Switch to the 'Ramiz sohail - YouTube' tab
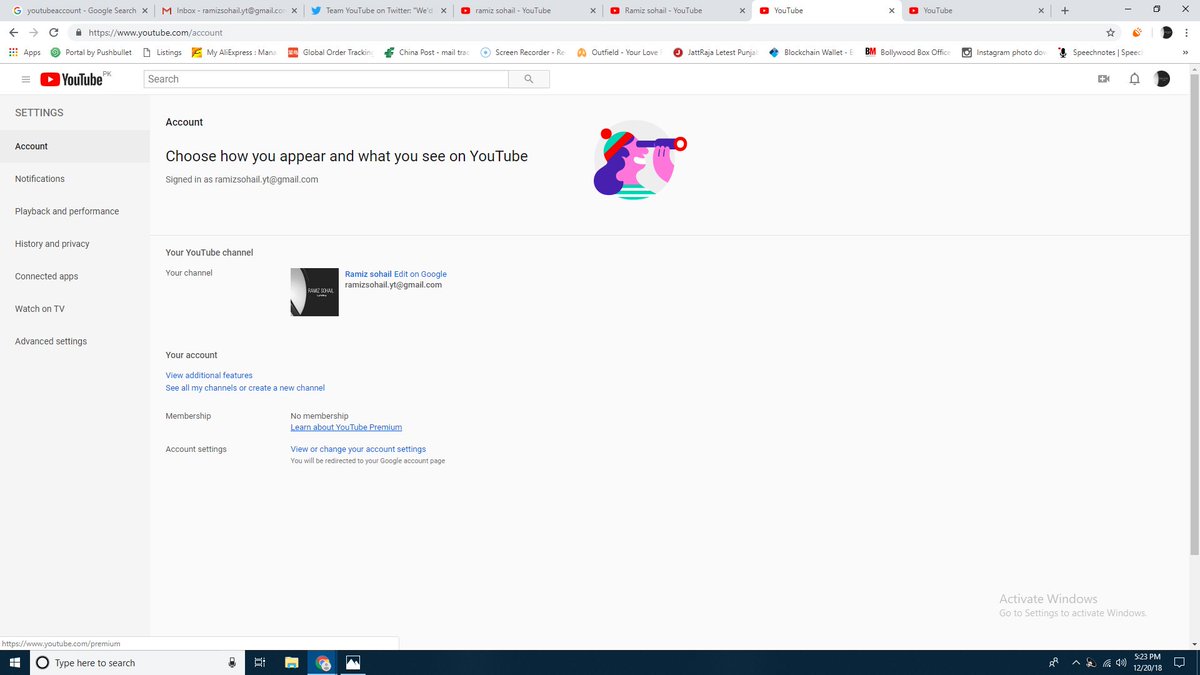This screenshot has width=1200, height=675. tap(676, 11)
